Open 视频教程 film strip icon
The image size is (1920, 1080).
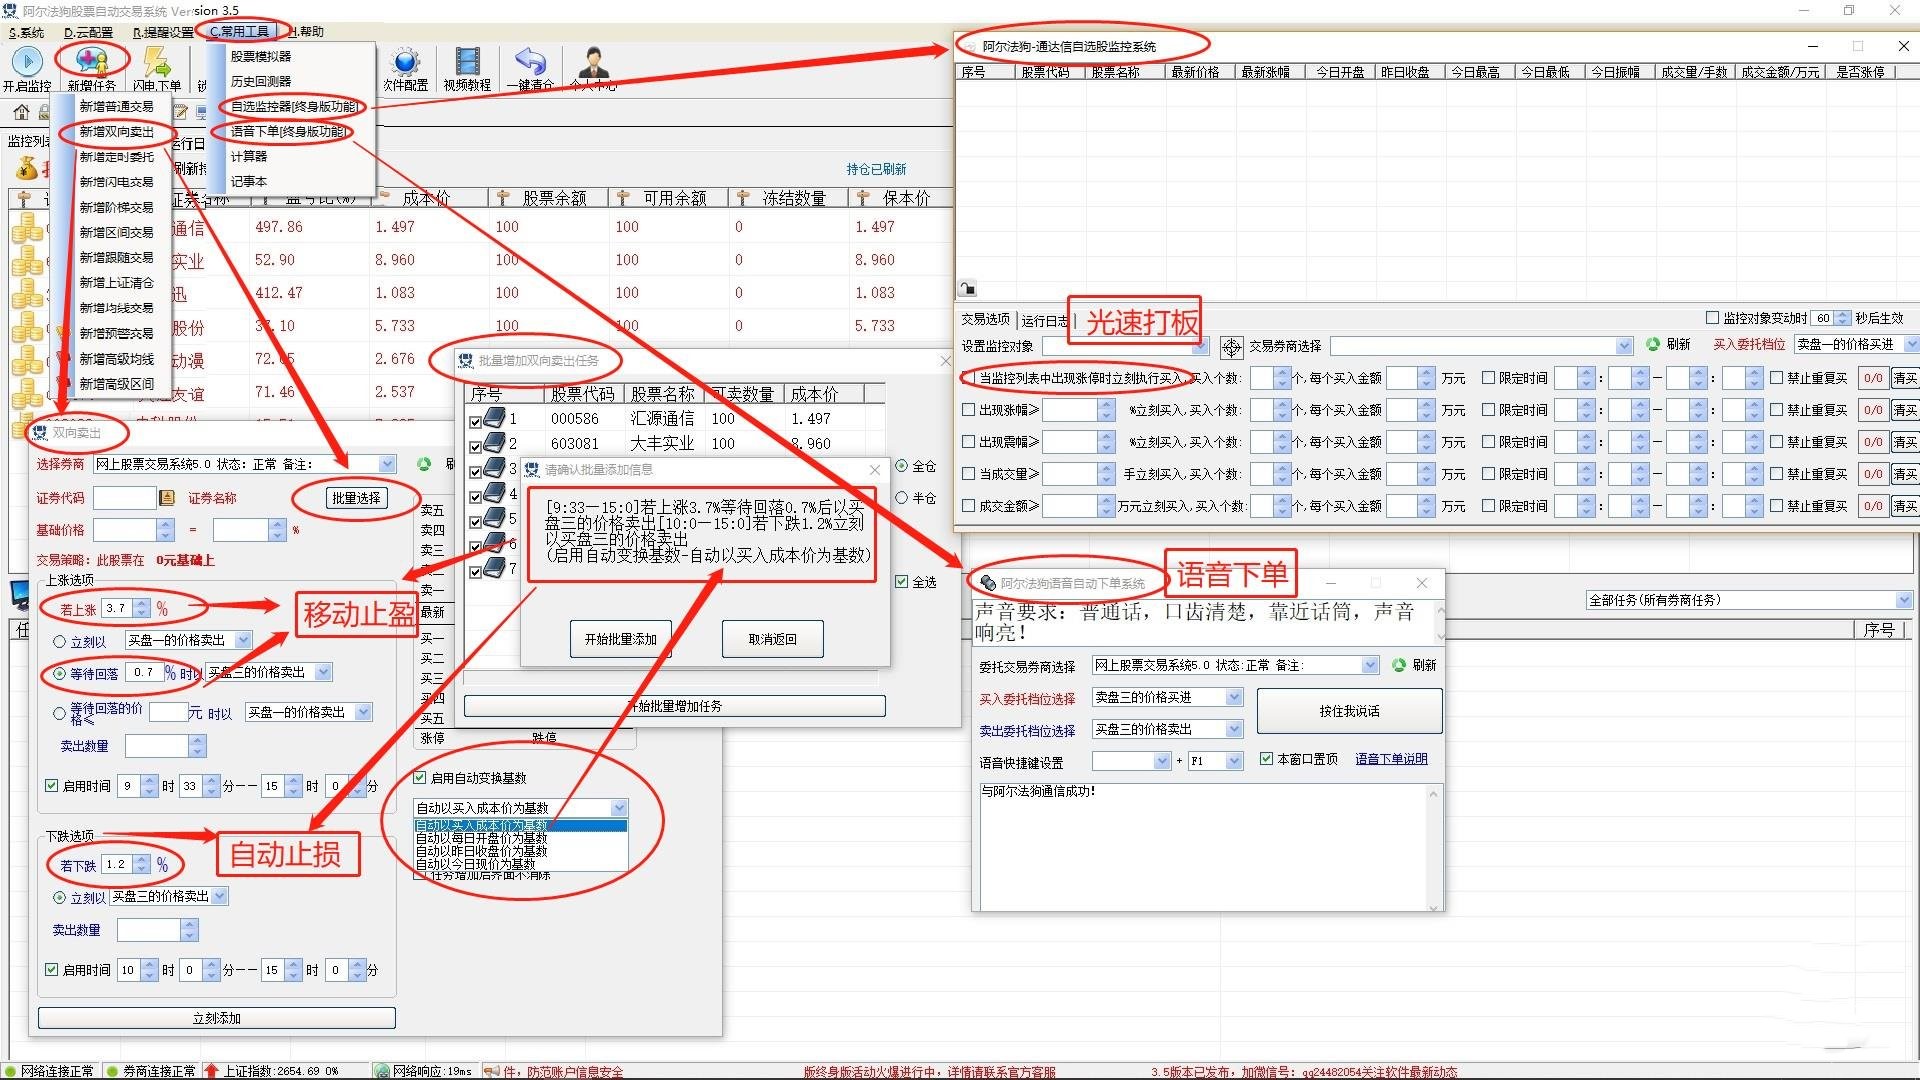point(468,61)
